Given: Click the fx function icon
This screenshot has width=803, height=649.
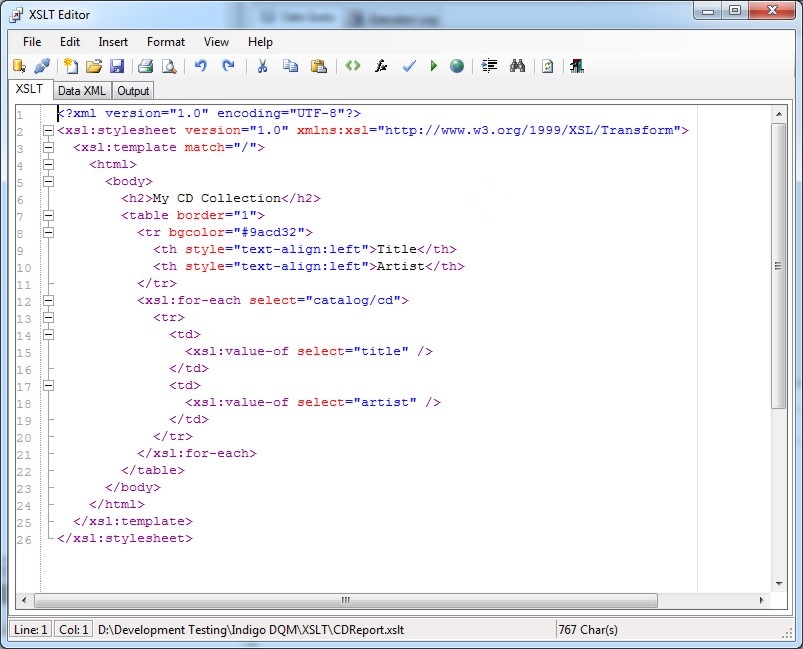Looking at the screenshot, I should point(381,66).
